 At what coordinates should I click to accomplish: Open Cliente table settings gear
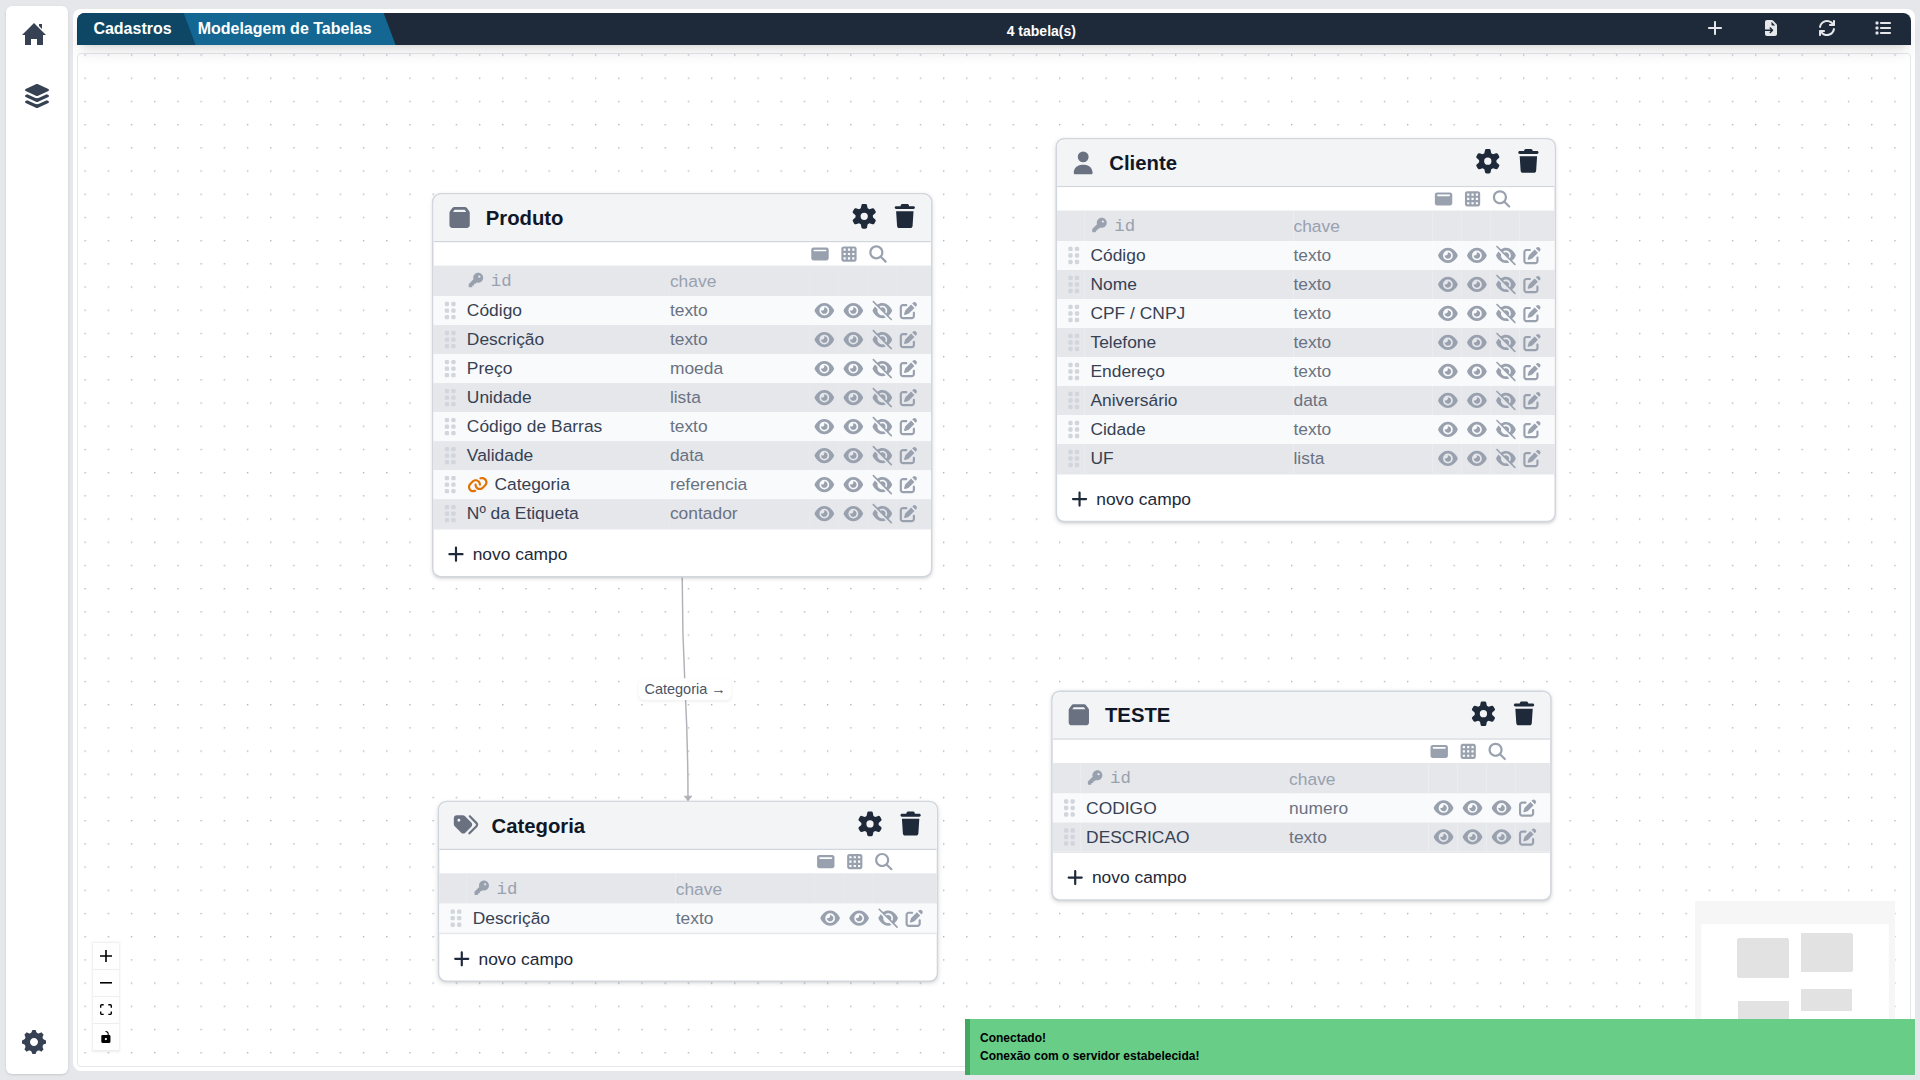(1487, 161)
